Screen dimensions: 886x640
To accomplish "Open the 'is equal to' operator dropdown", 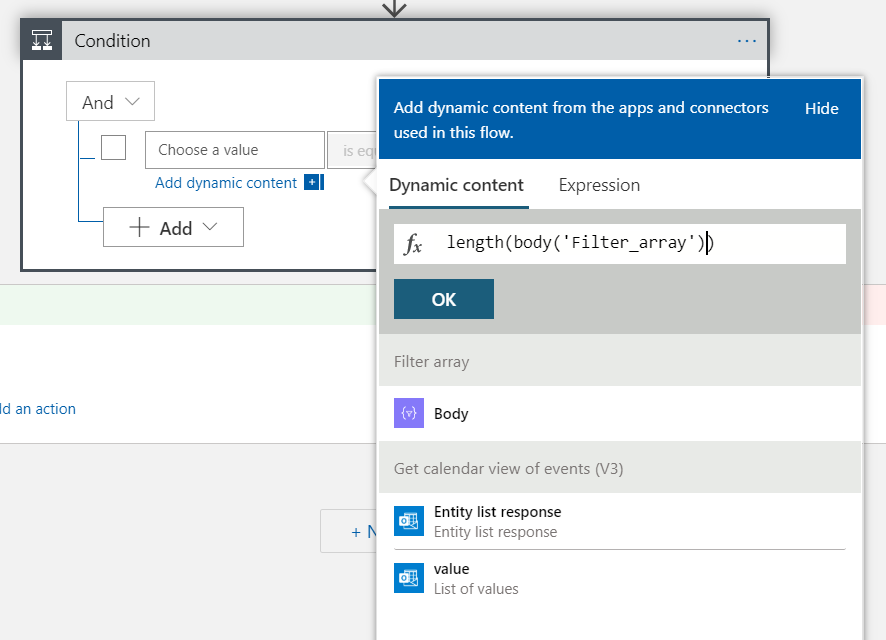I will pos(352,150).
